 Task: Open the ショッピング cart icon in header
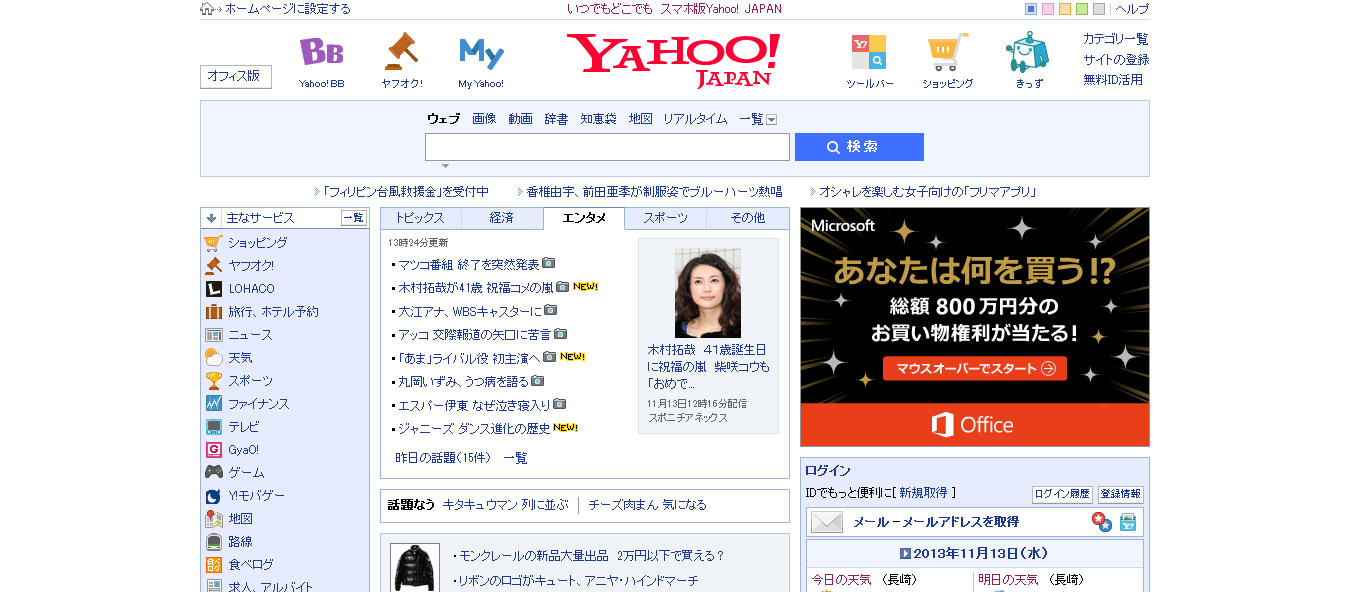(x=947, y=51)
